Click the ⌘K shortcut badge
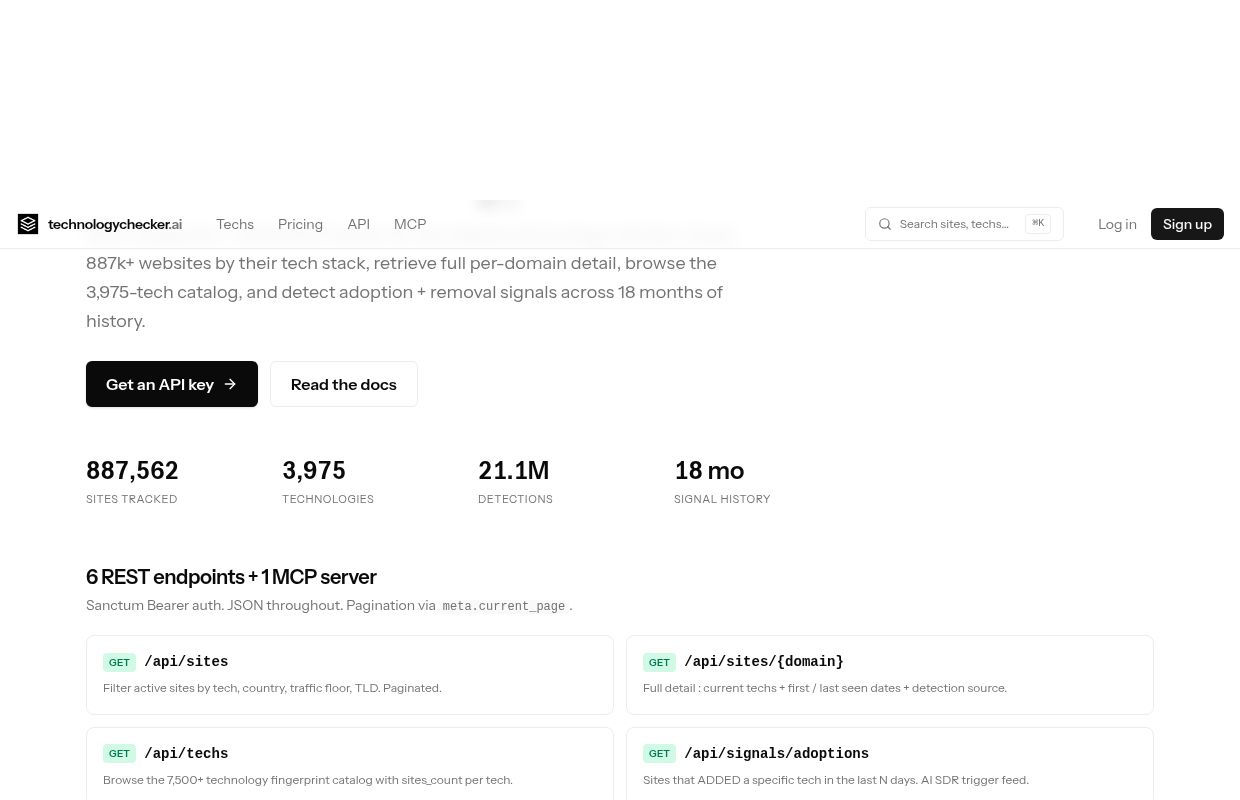Screen dimensions: 1240x800 coord(1038,224)
